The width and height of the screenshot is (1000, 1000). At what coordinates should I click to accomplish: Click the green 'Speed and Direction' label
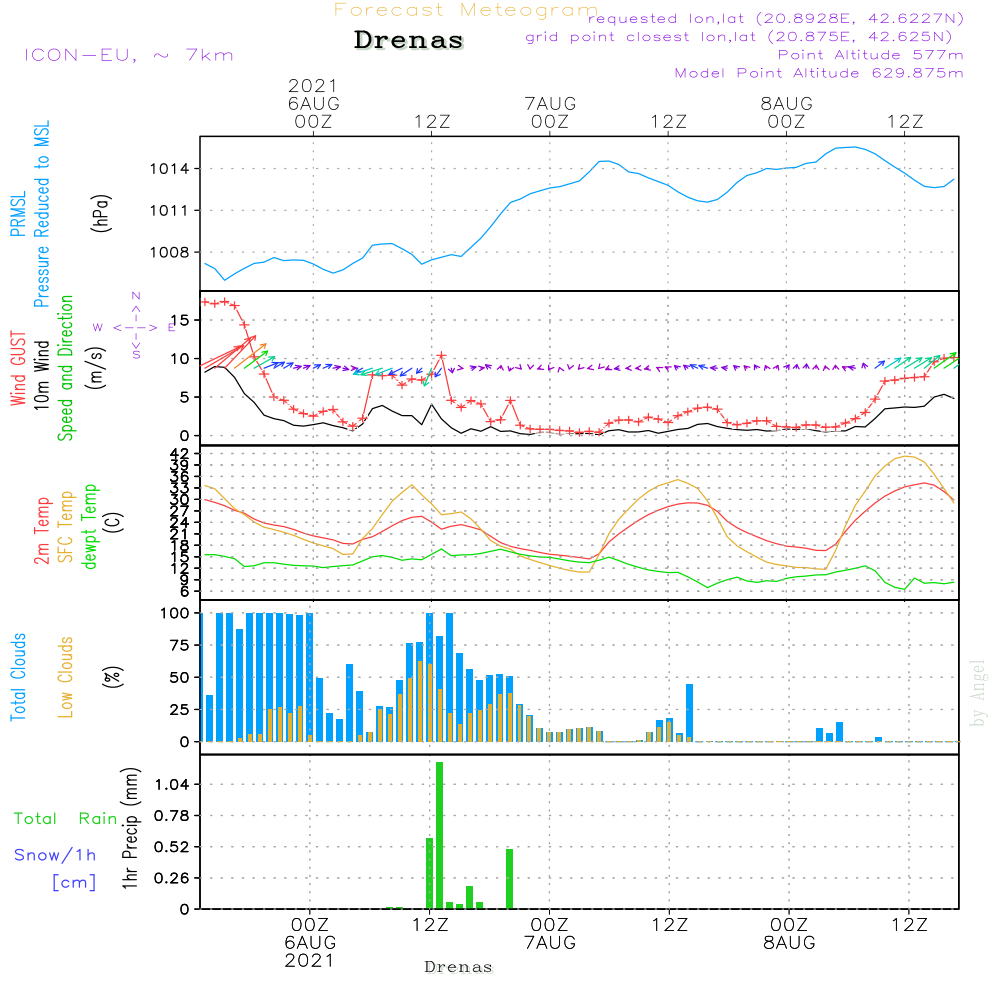pos(66,368)
